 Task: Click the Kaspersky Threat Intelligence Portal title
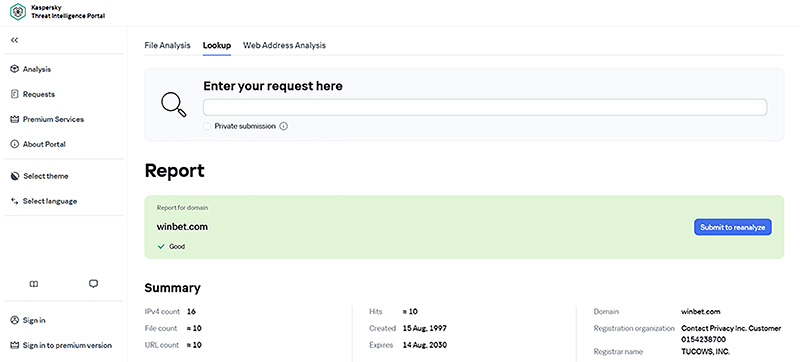click(68, 12)
